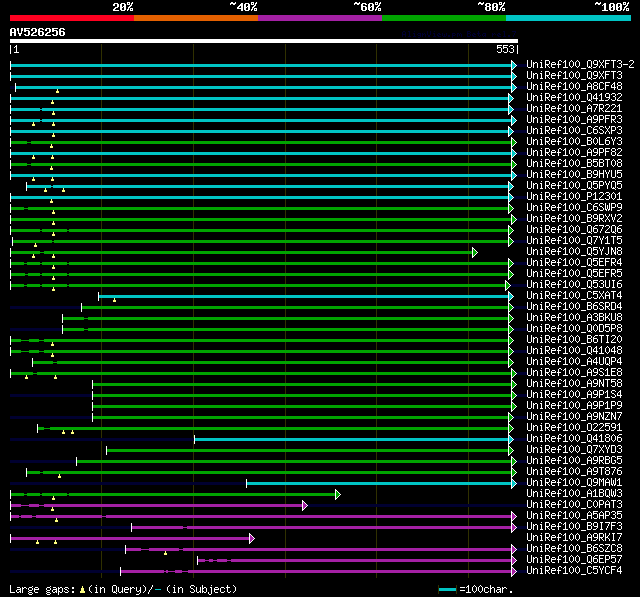Click the AV526256 query name
The height and width of the screenshot is (597, 640).
pyautogui.click(x=38, y=32)
